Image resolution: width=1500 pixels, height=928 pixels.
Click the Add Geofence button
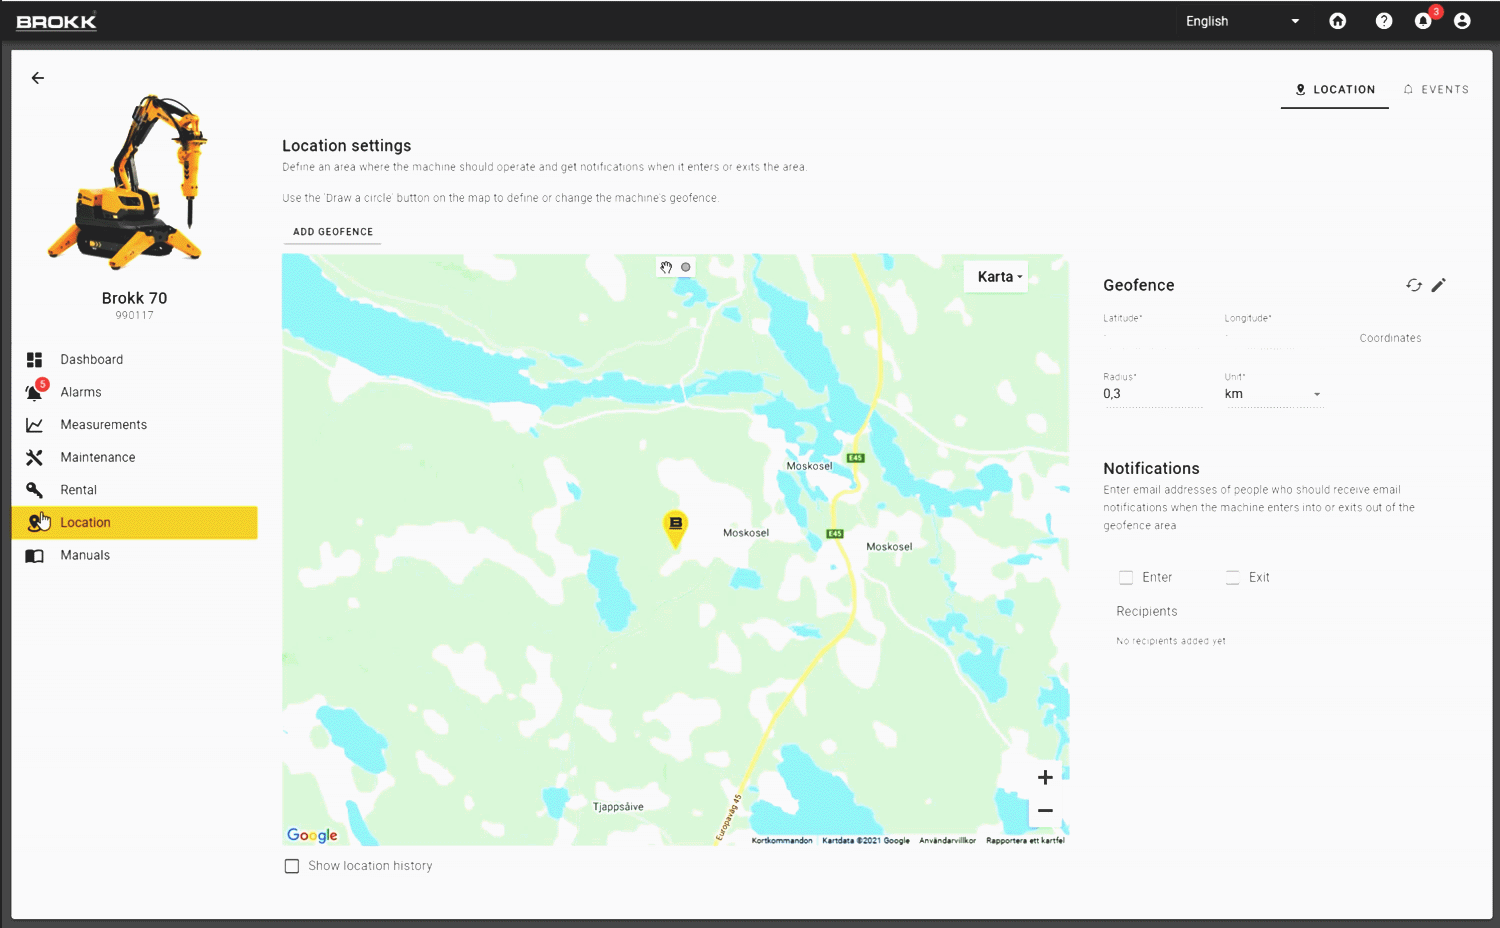(332, 232)
